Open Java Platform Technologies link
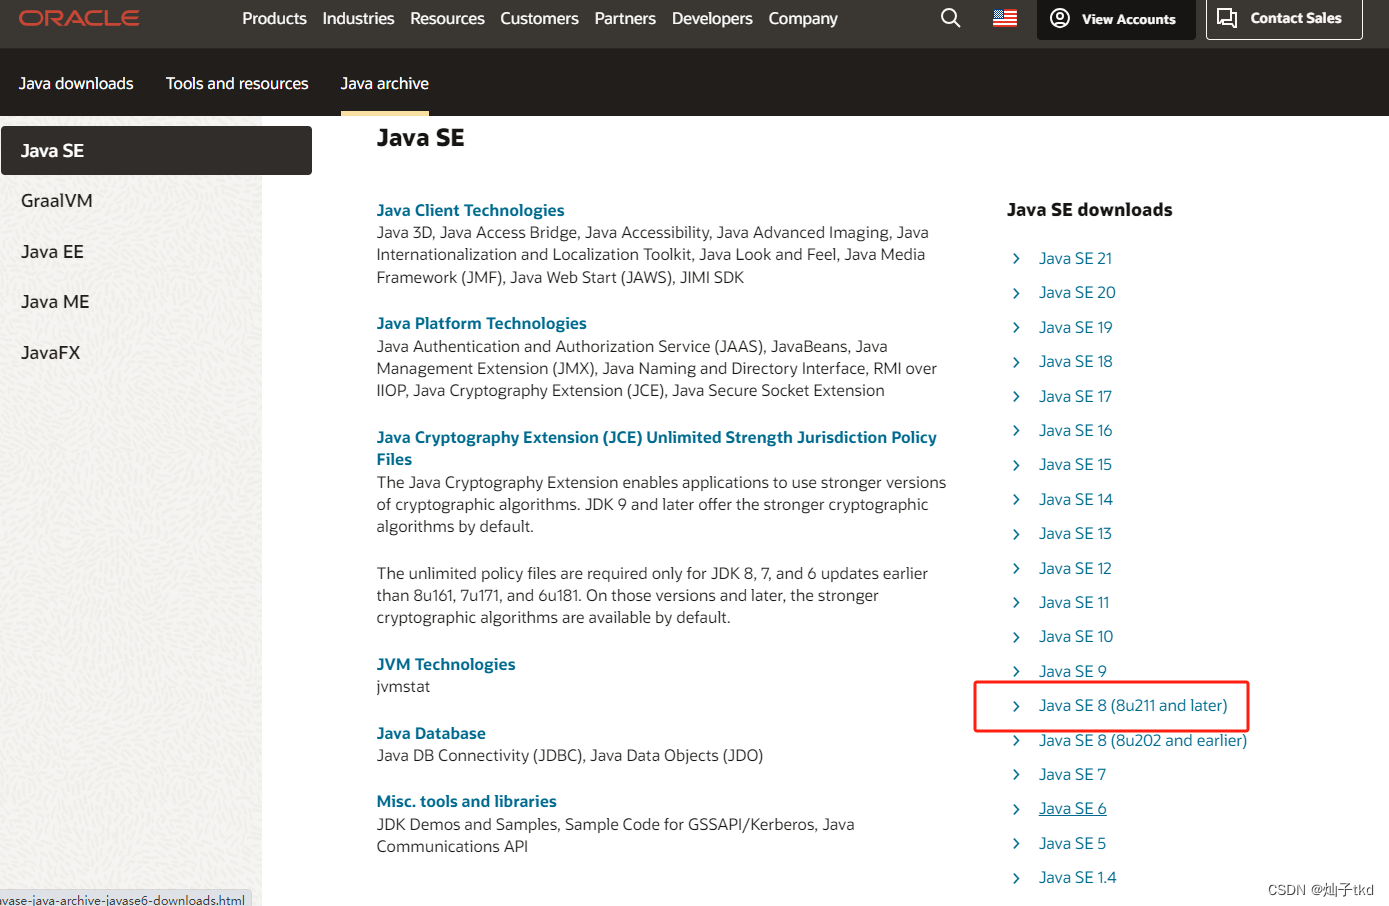The width and height of the screenshot is (1389, 906). tap(481, 324)
